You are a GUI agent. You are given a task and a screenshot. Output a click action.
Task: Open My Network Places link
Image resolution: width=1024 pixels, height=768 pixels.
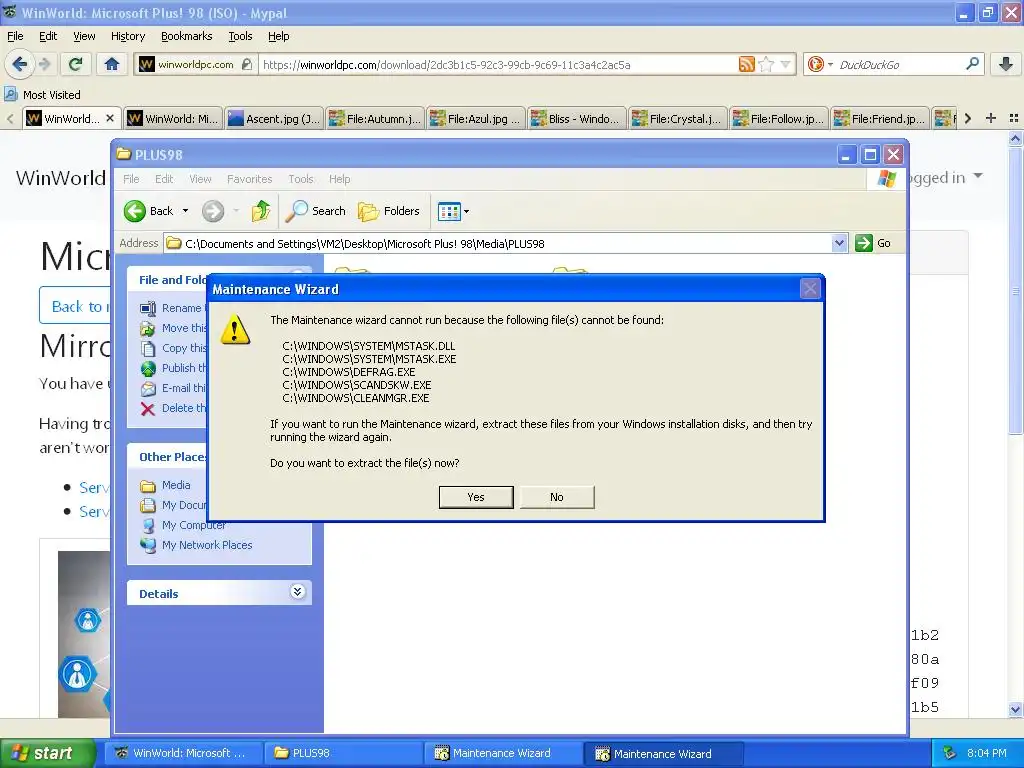[206, 545]
